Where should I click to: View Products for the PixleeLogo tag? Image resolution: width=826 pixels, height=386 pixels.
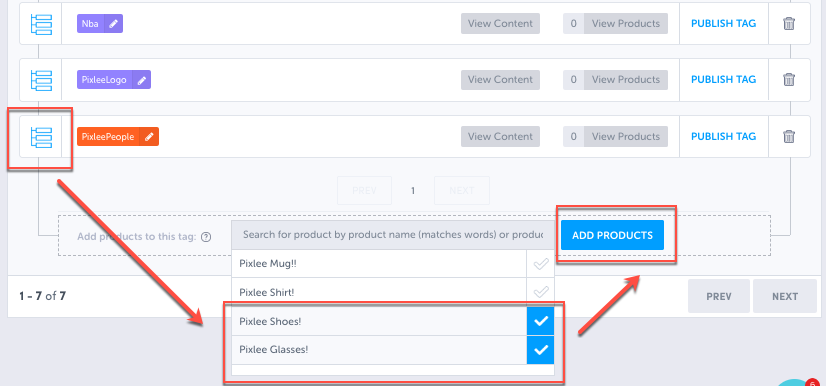(x=625, y=80)
